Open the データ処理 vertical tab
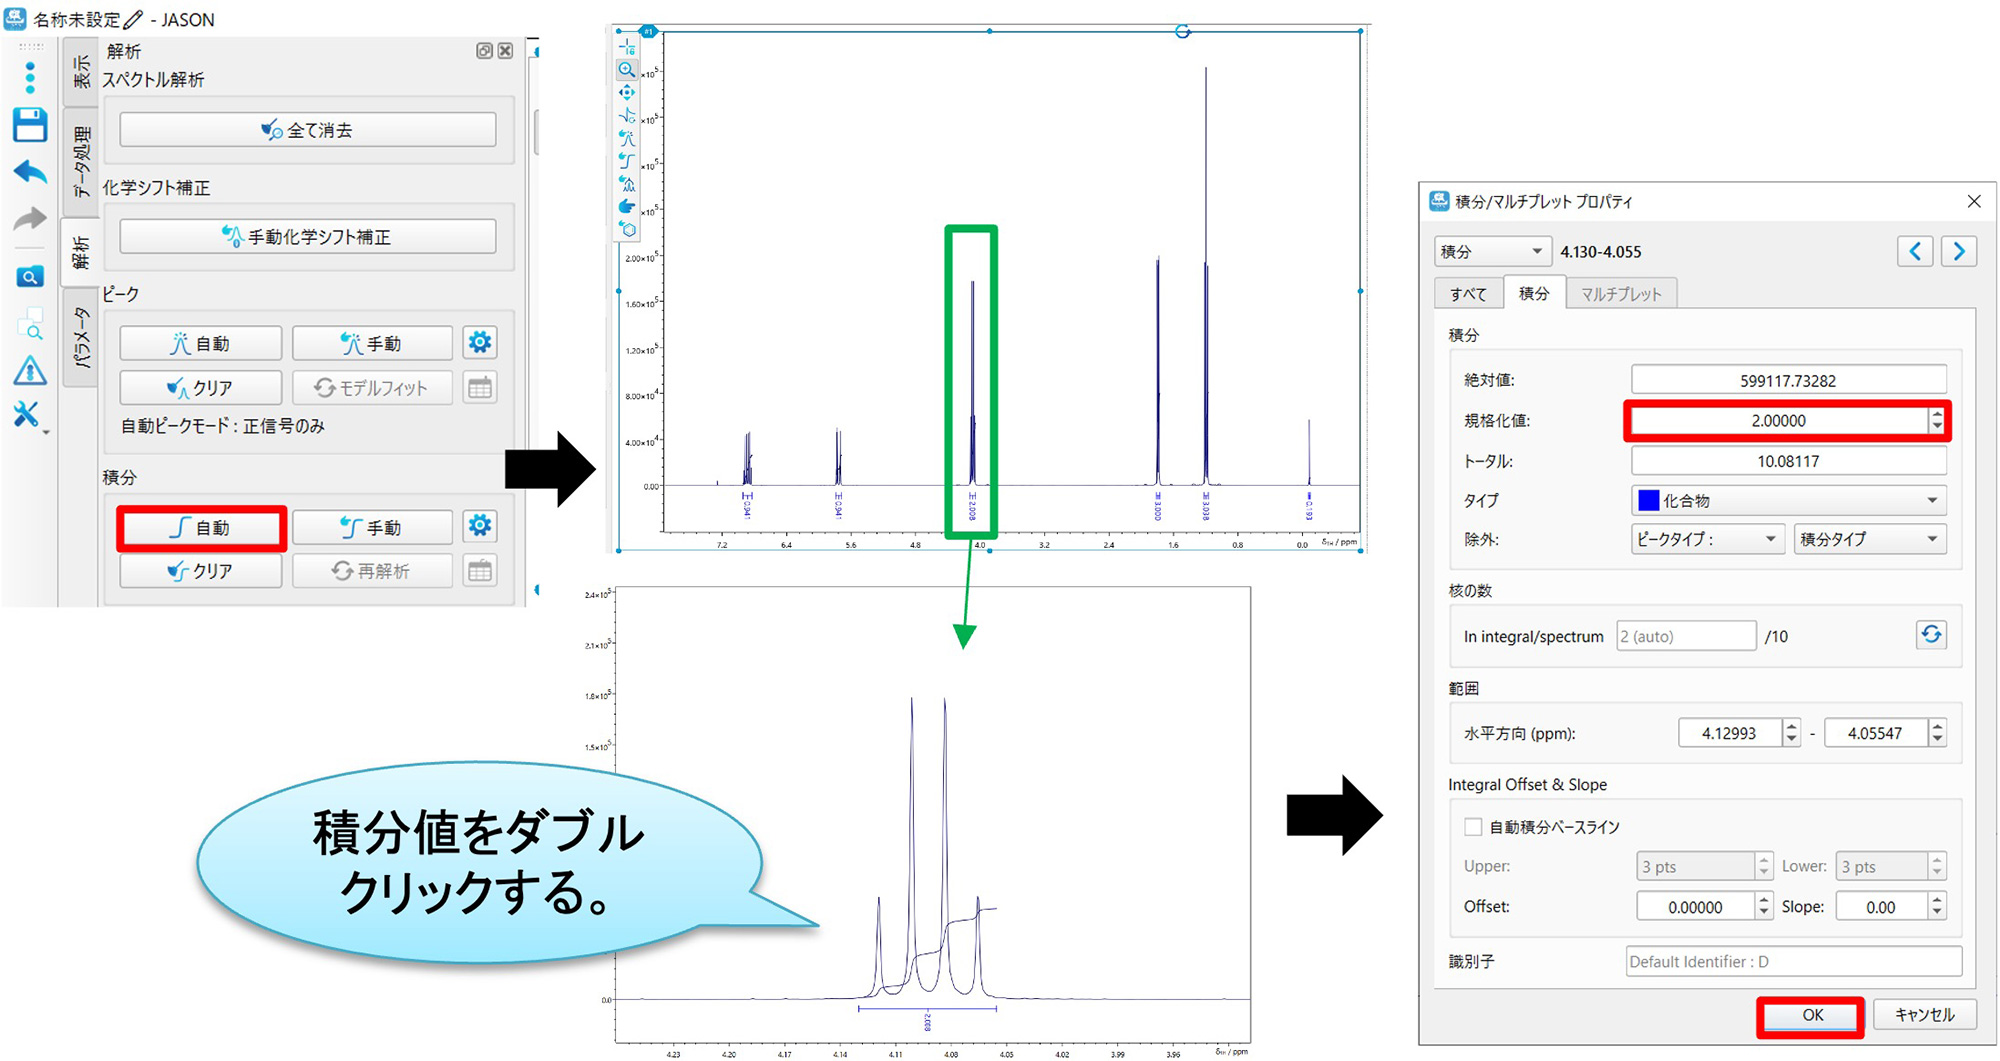This screenshot has height=1061, width=2000. 81,162
